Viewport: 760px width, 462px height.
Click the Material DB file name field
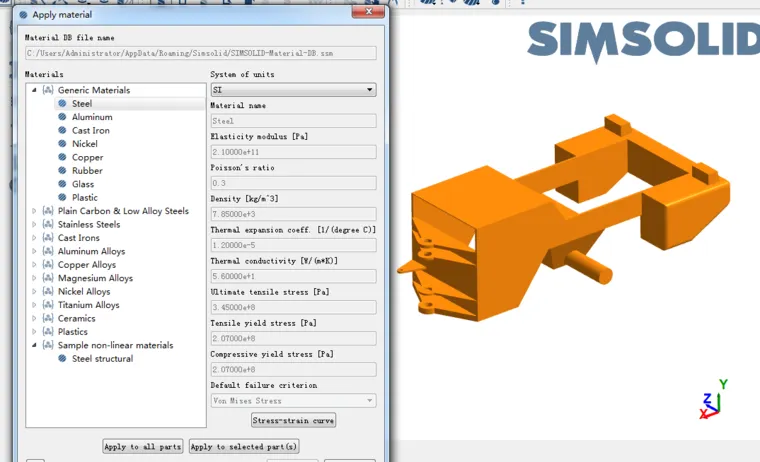[x=201, y=53]
